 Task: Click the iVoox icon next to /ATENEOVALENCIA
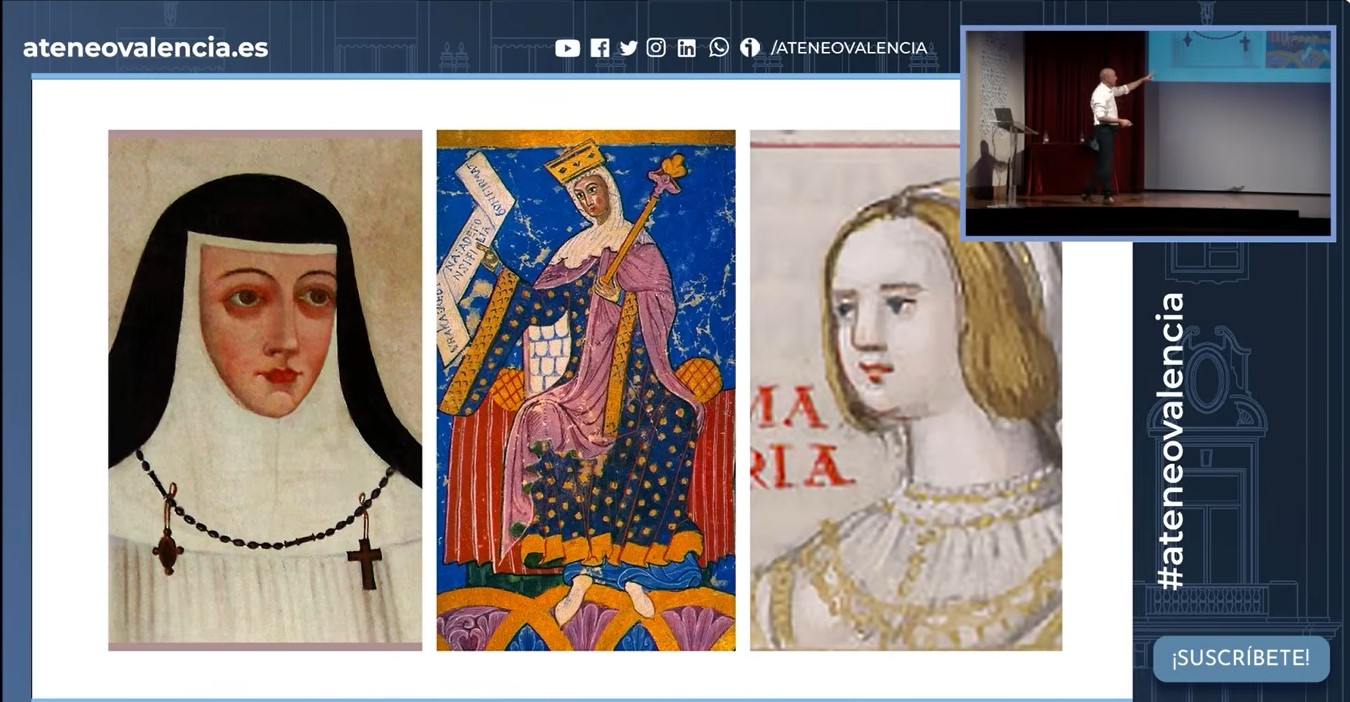pyautogui.click(x=750, y=47)
